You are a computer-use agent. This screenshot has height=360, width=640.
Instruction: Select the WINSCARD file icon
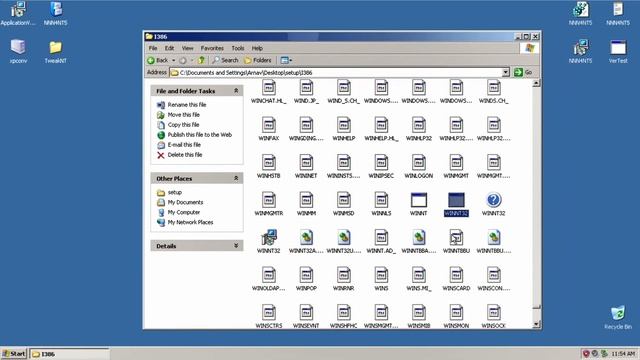(456, 275)
